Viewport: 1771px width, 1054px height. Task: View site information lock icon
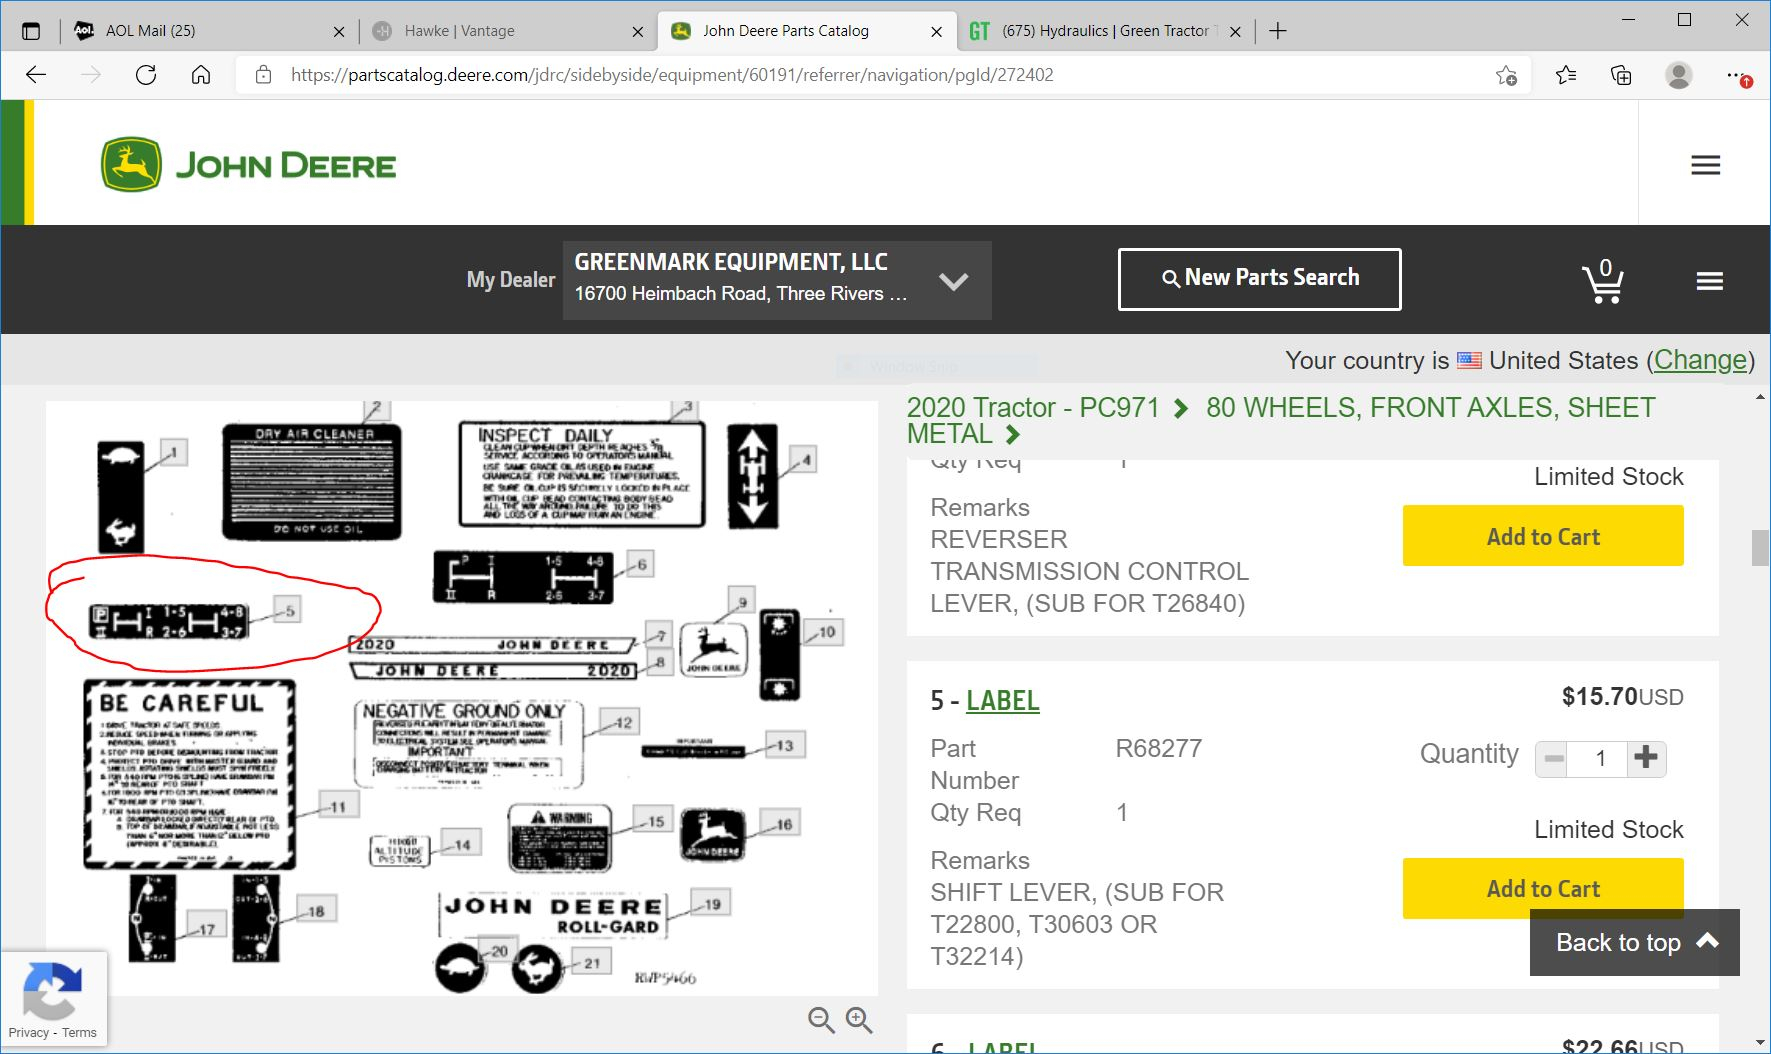pyautogui.click(x=263, y=75)
